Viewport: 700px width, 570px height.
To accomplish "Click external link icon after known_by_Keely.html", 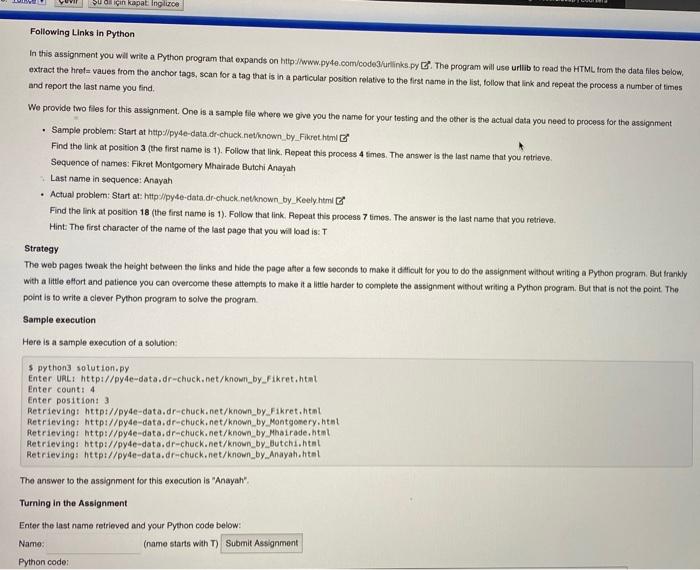I will [x=340, y=200].
